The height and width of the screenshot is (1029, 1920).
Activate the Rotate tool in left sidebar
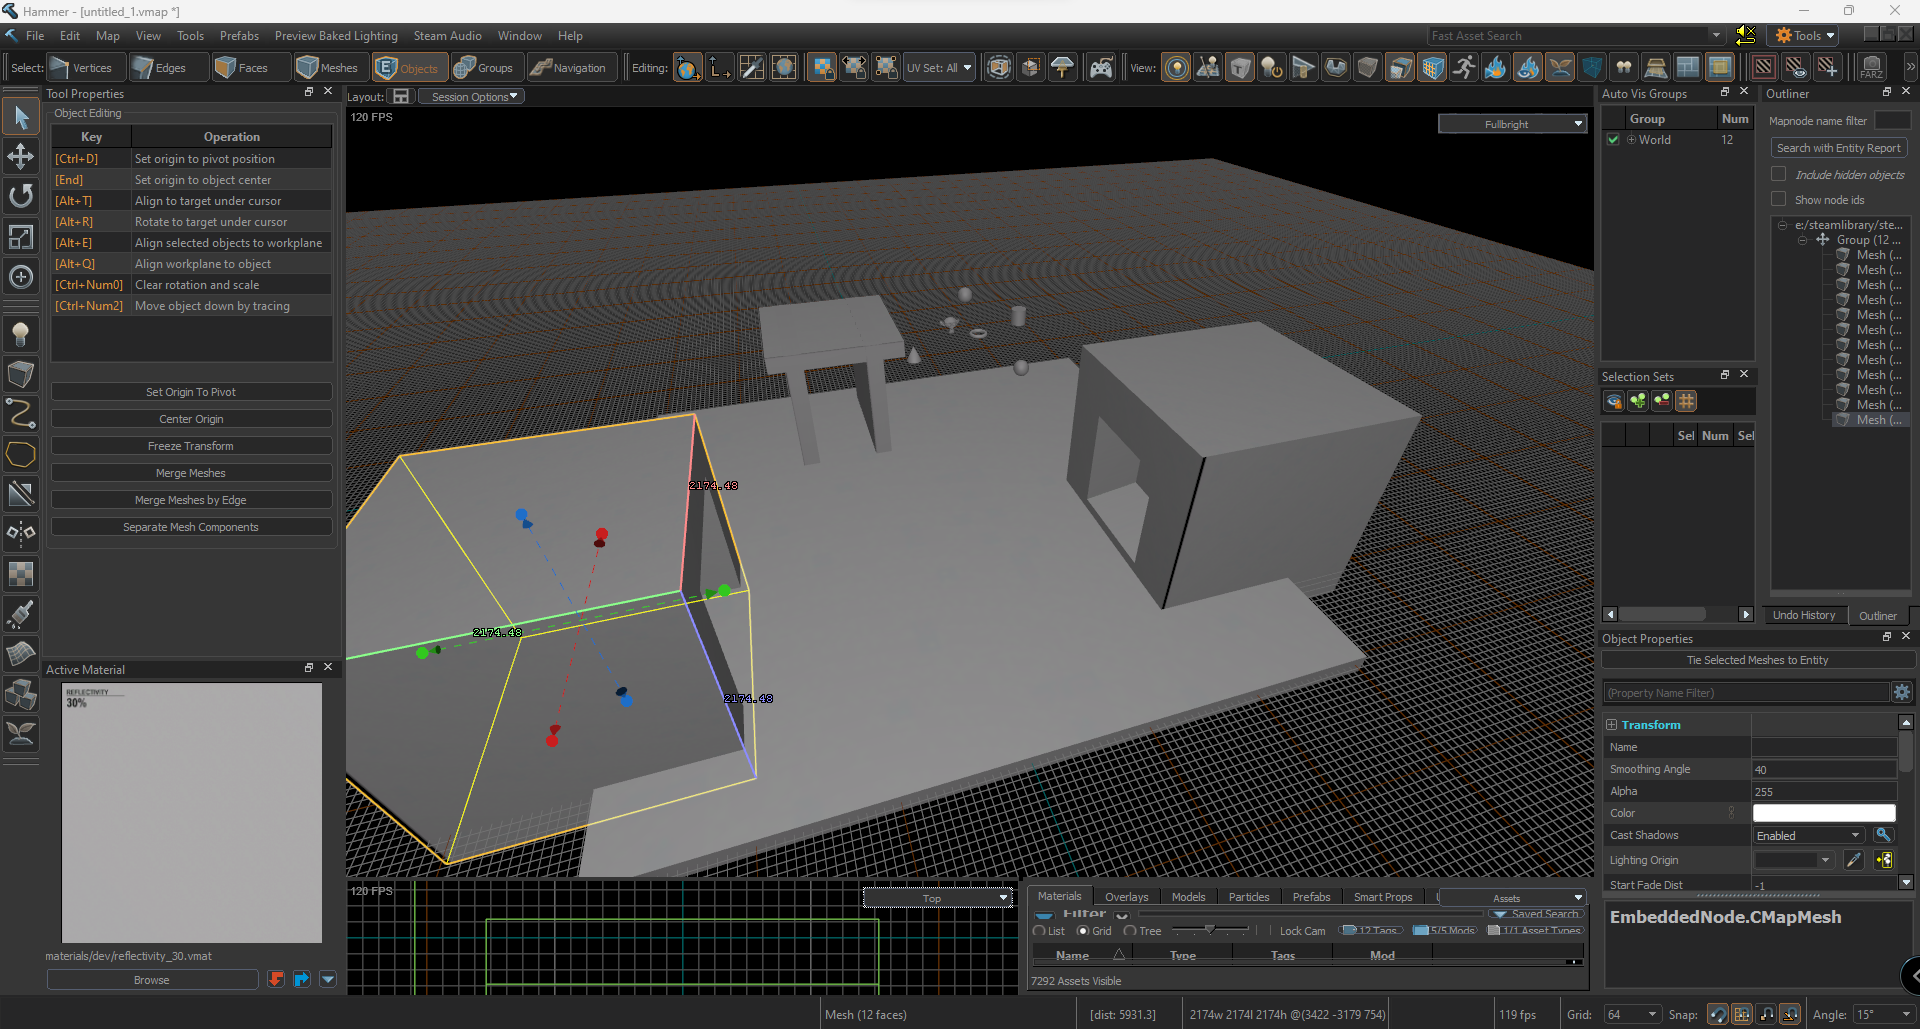(x=20, y=196)
